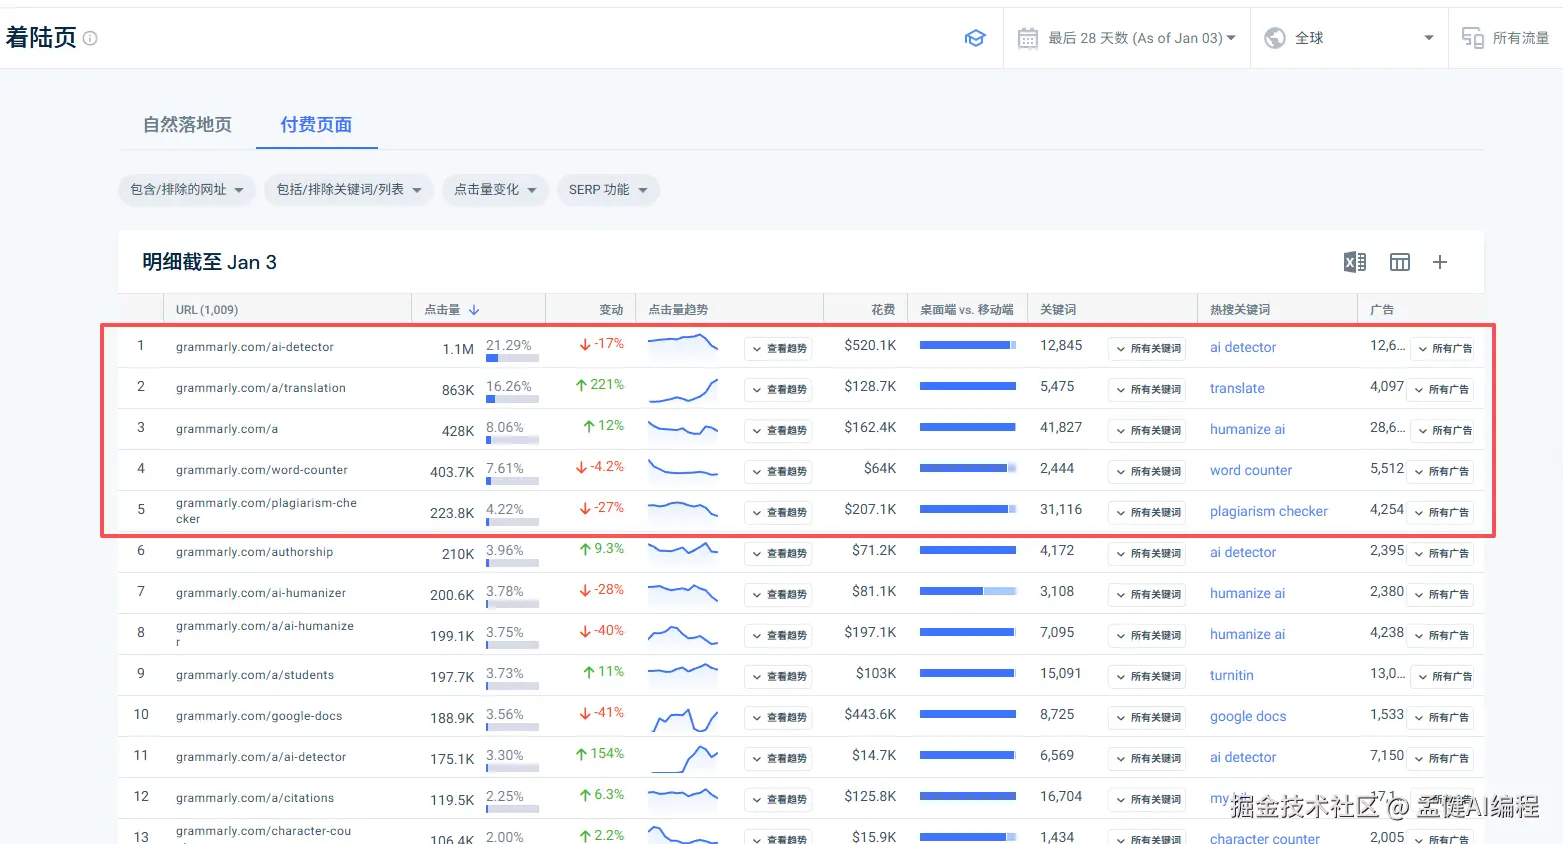Expand 查看趋势 for grammarly.com/a/ai-detector row
Image resolution: width=1563 pixels, height=844 pixels.
778,758
